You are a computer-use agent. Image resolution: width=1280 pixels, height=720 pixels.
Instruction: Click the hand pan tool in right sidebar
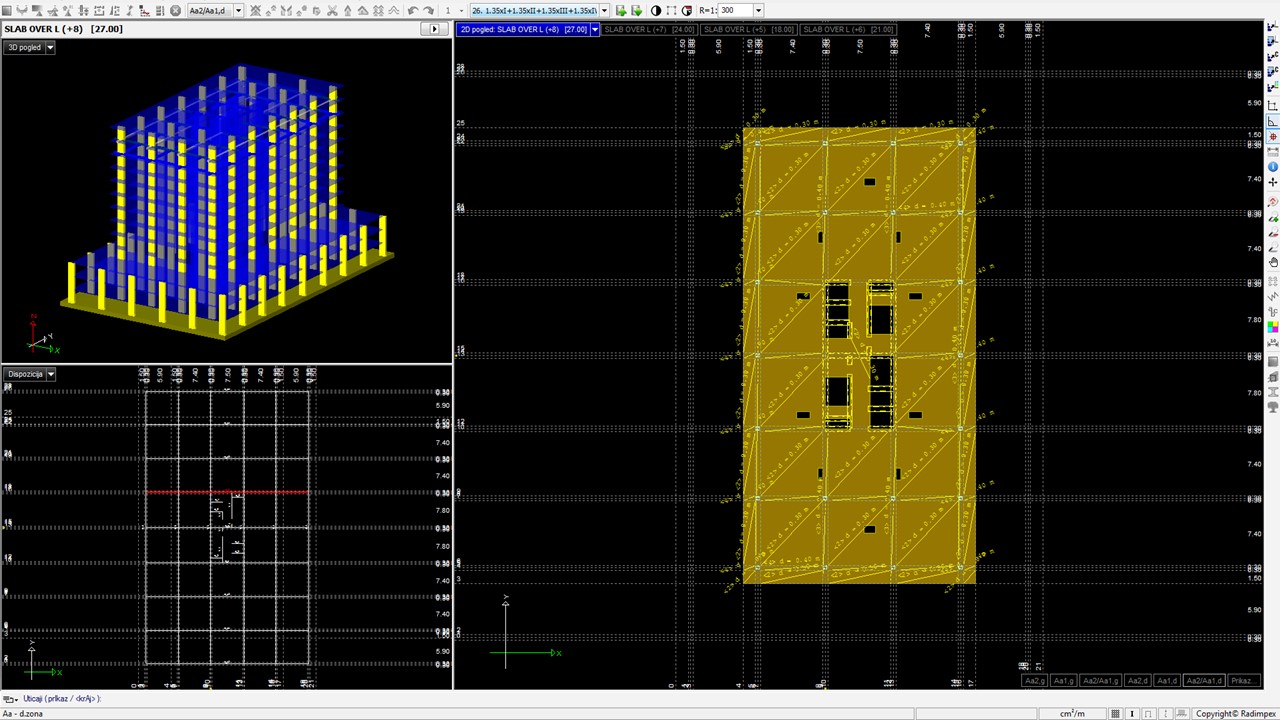pyautogui.click(x=1273, y=263)
